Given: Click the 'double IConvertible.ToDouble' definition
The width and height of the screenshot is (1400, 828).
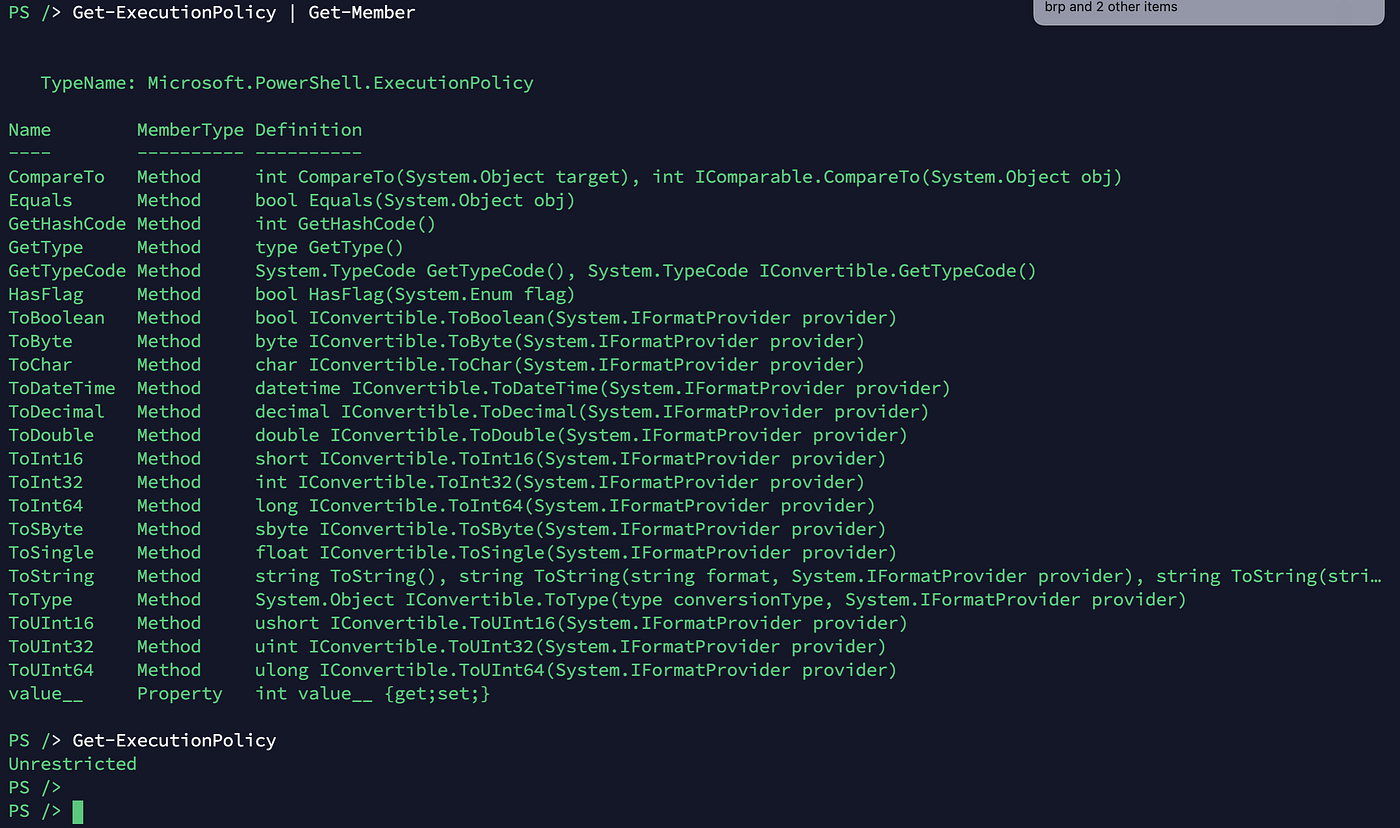Looking at the screenshot, I should coord(581,435).
